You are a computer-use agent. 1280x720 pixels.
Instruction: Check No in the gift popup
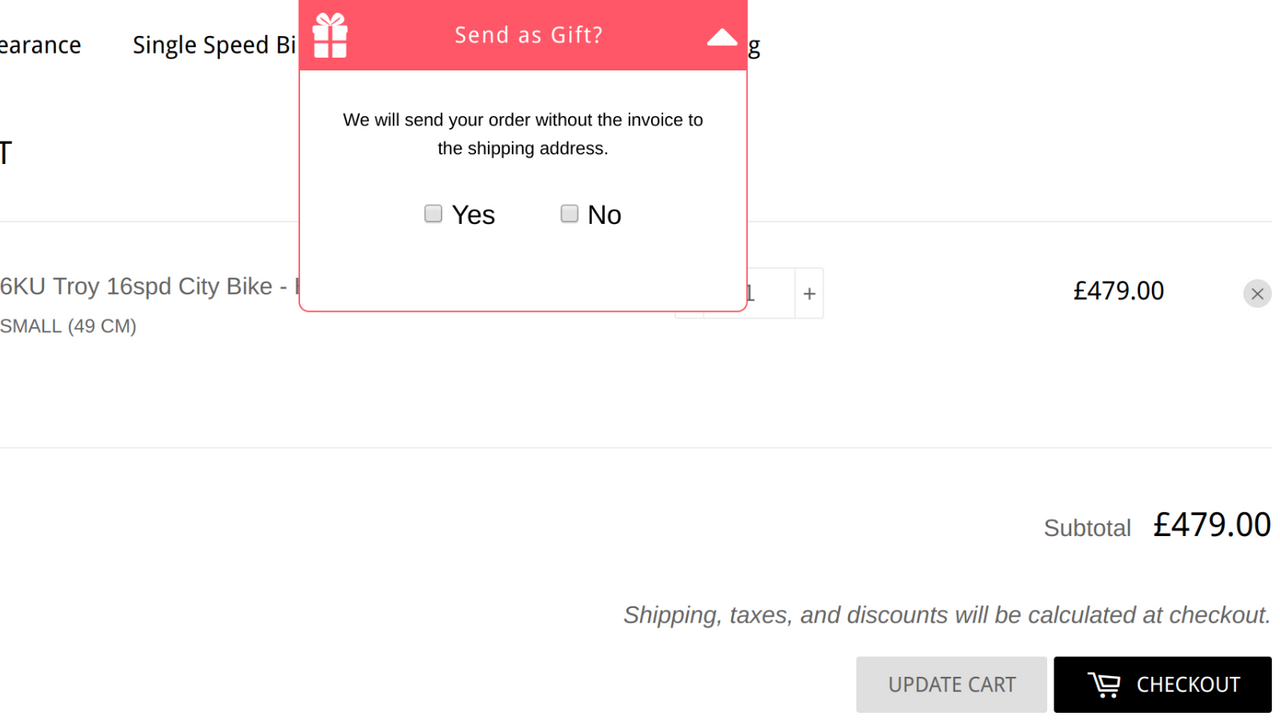click(x=569, y=213)
